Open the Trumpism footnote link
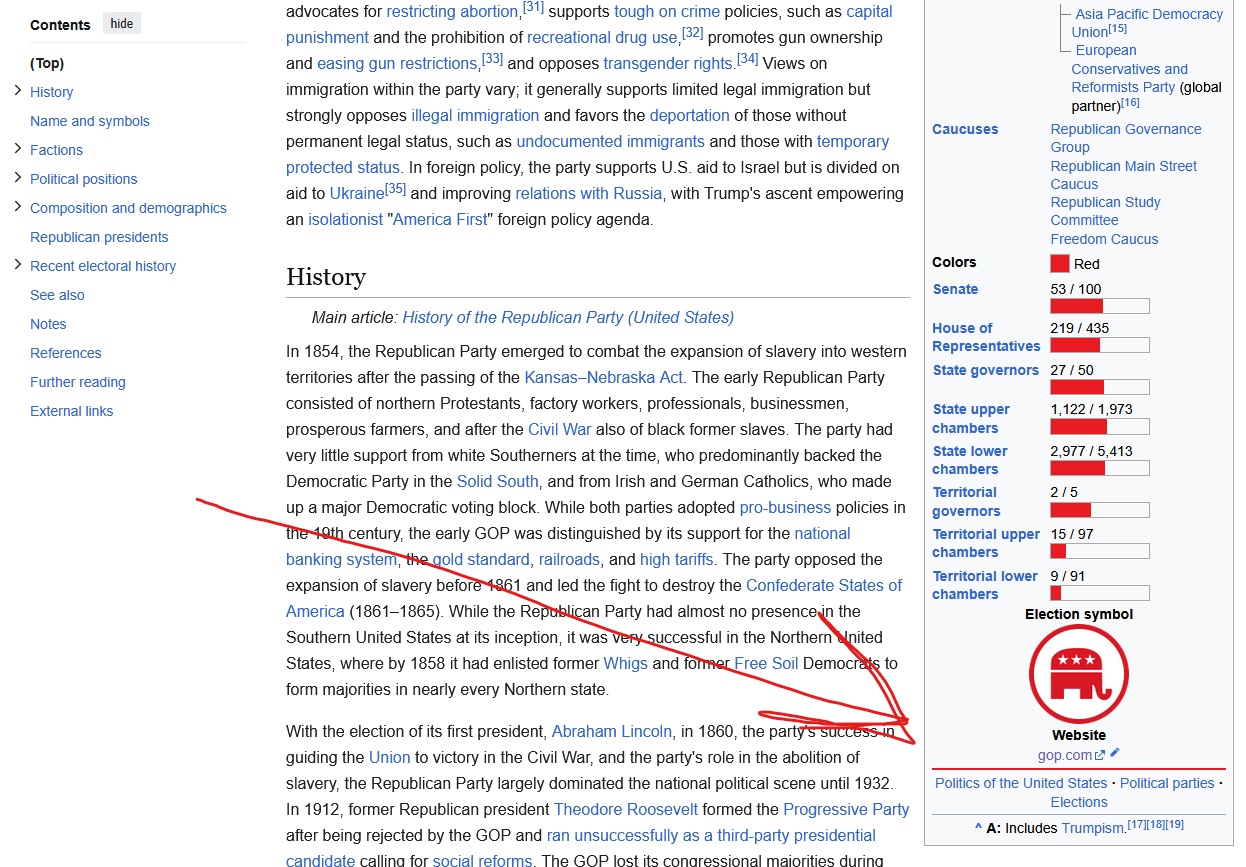 tap(1092, 828)
